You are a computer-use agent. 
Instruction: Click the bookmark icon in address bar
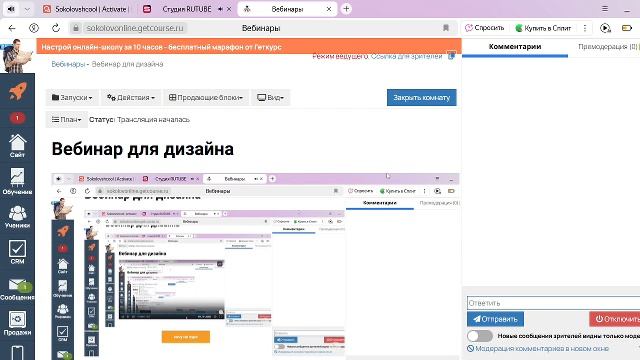tap(446, 28)
